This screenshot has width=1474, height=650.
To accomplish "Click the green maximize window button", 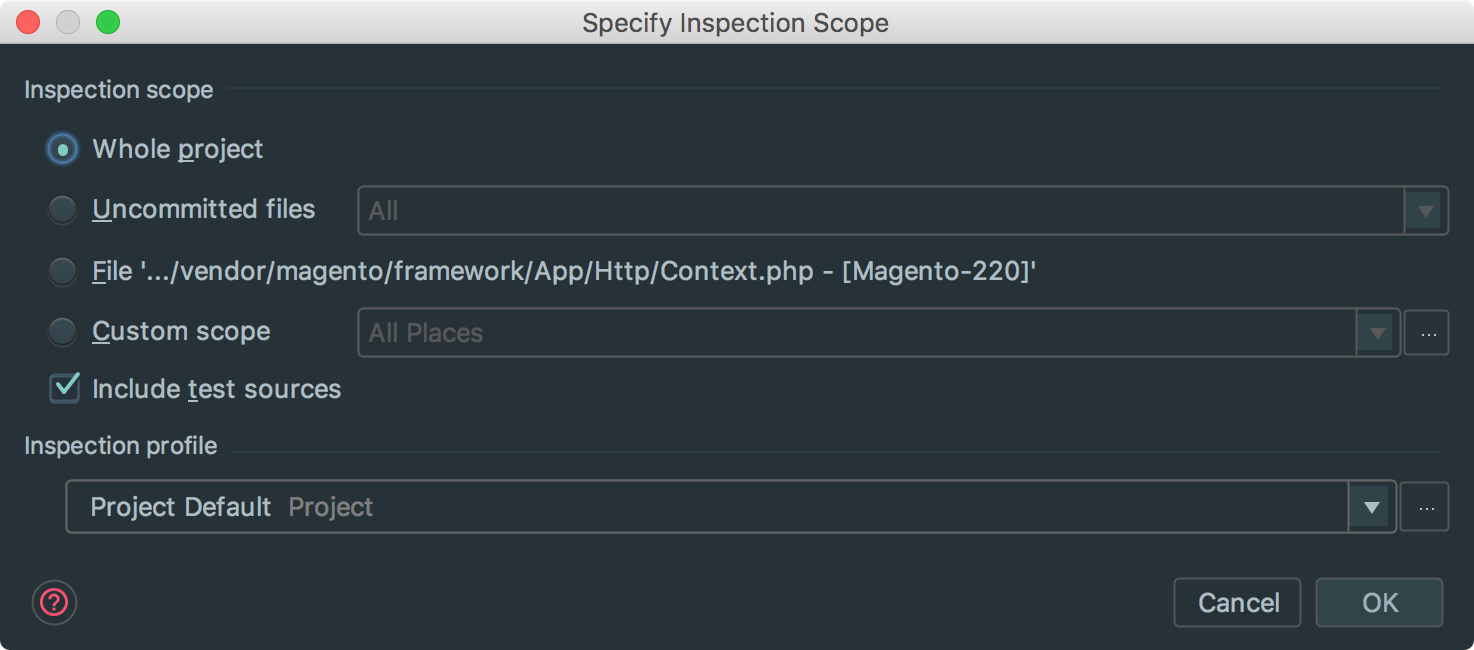I will coord(108,22).
